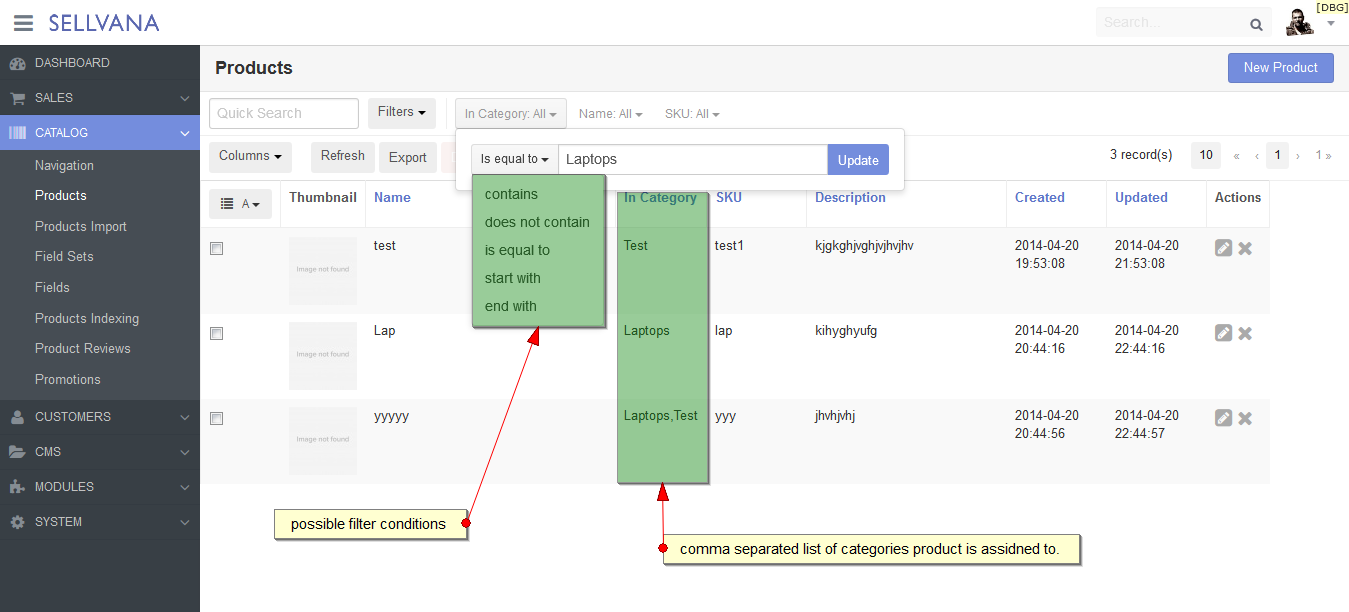Jump to last page 1»
Image resolution: width=1349 pixels, height=612 pixels.
coord(1323,156)
